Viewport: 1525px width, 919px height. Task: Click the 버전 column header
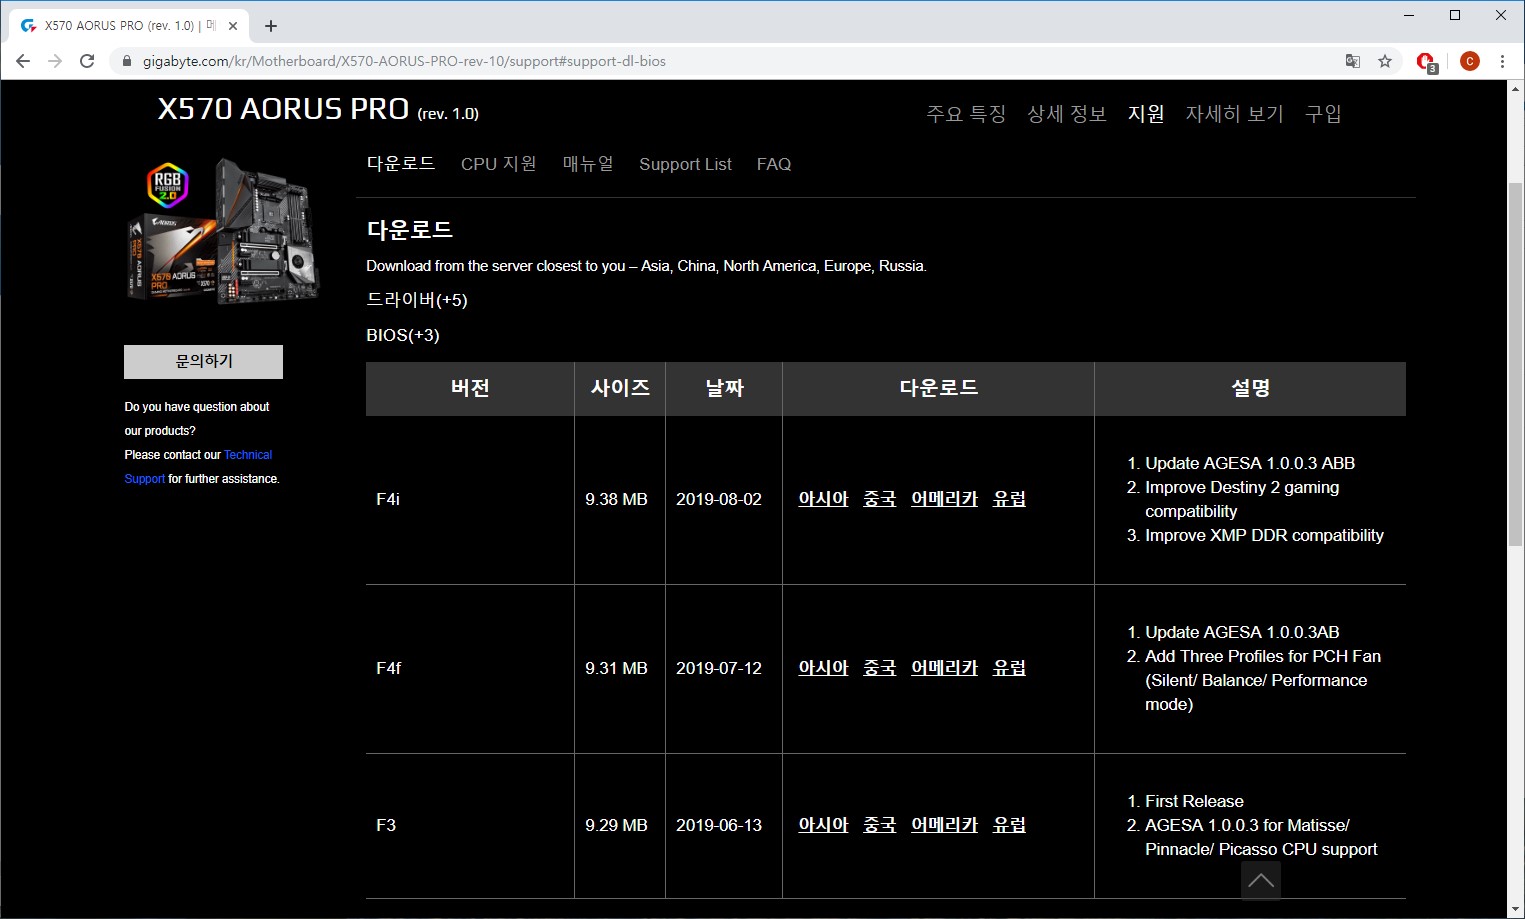(470, 388)
